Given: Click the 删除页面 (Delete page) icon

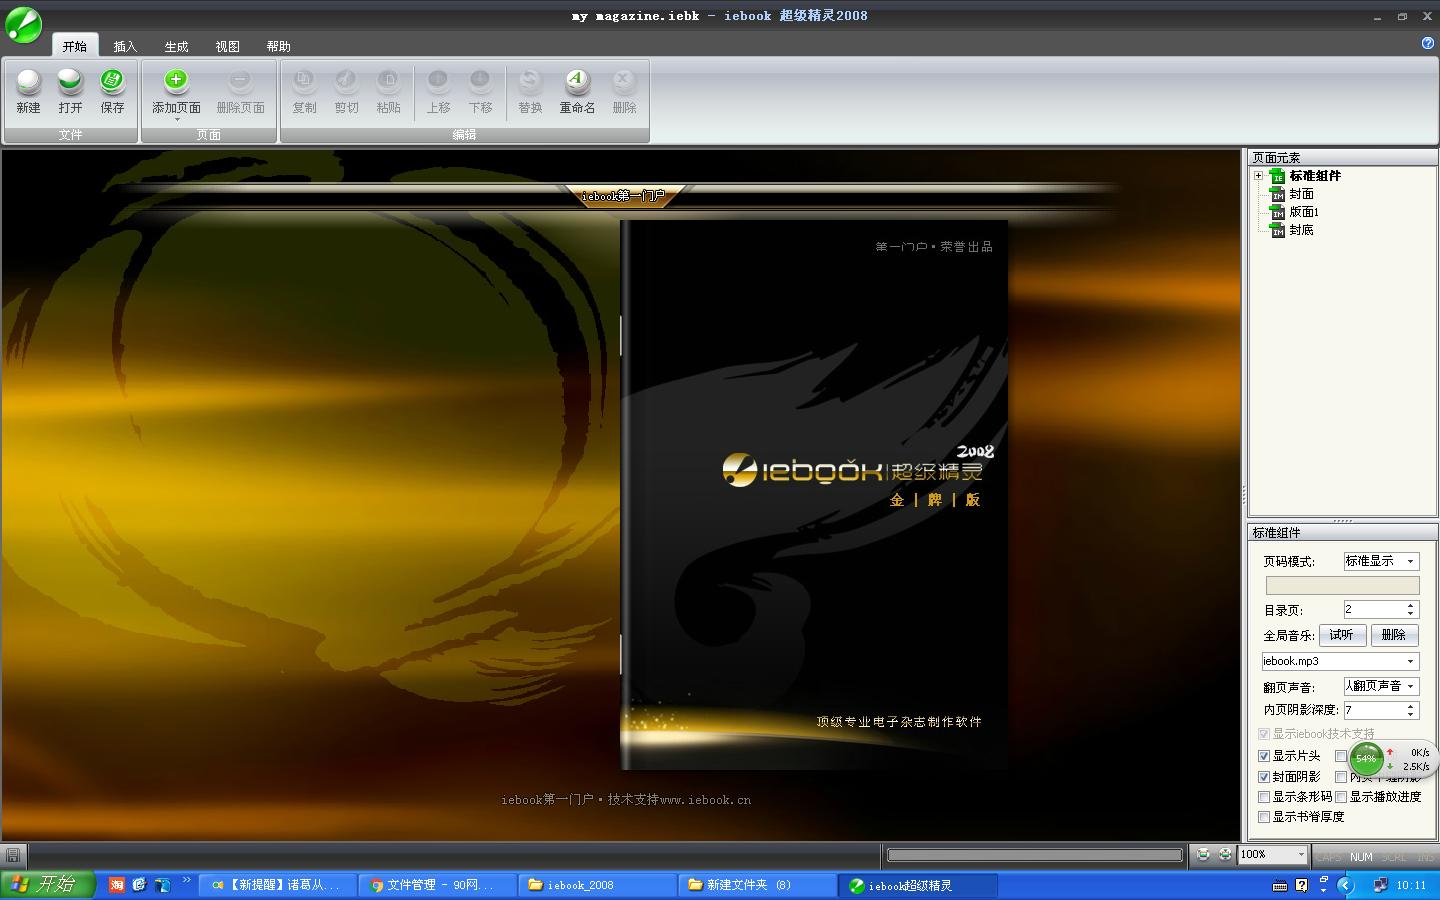Looking at the screenshot, I should click(x=240, y=81).
